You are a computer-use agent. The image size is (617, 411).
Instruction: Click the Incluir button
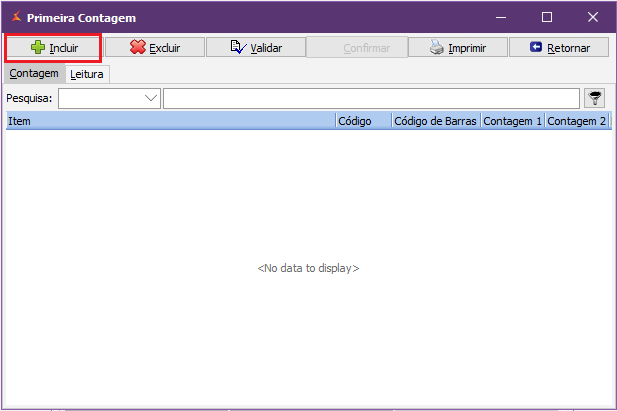54,48
